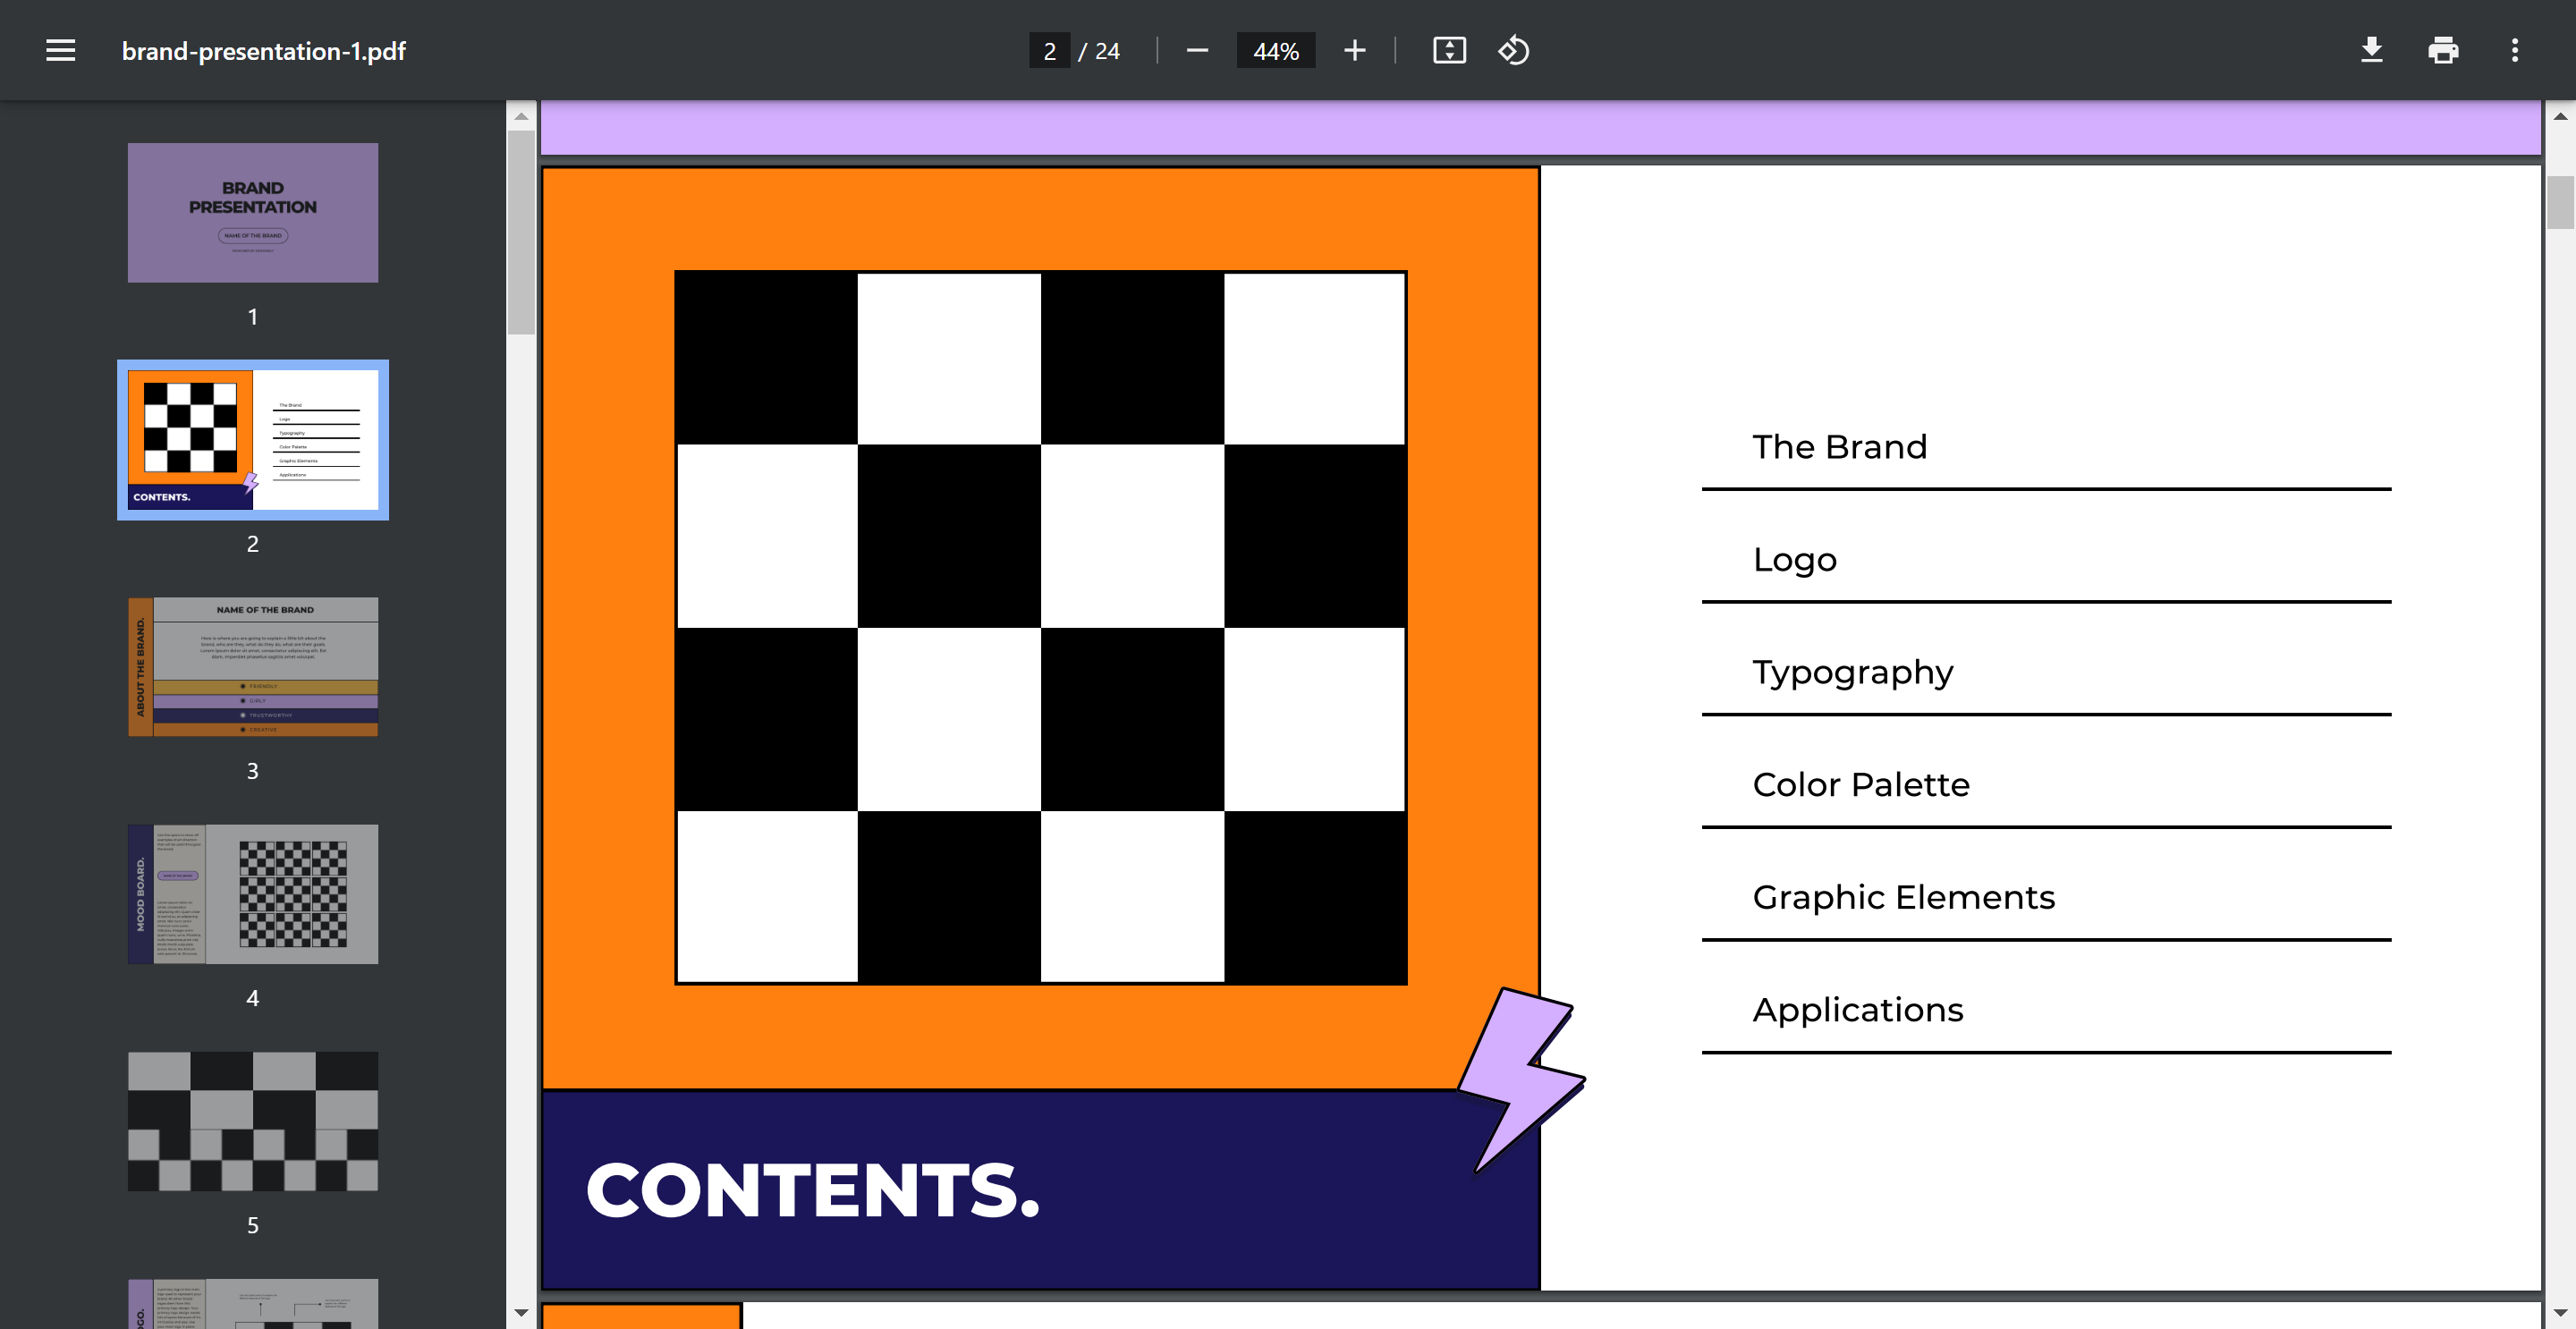This screenshot has height=1329, width=2576.
Task: Click the current page number input field
Action: click(1051, 49)
